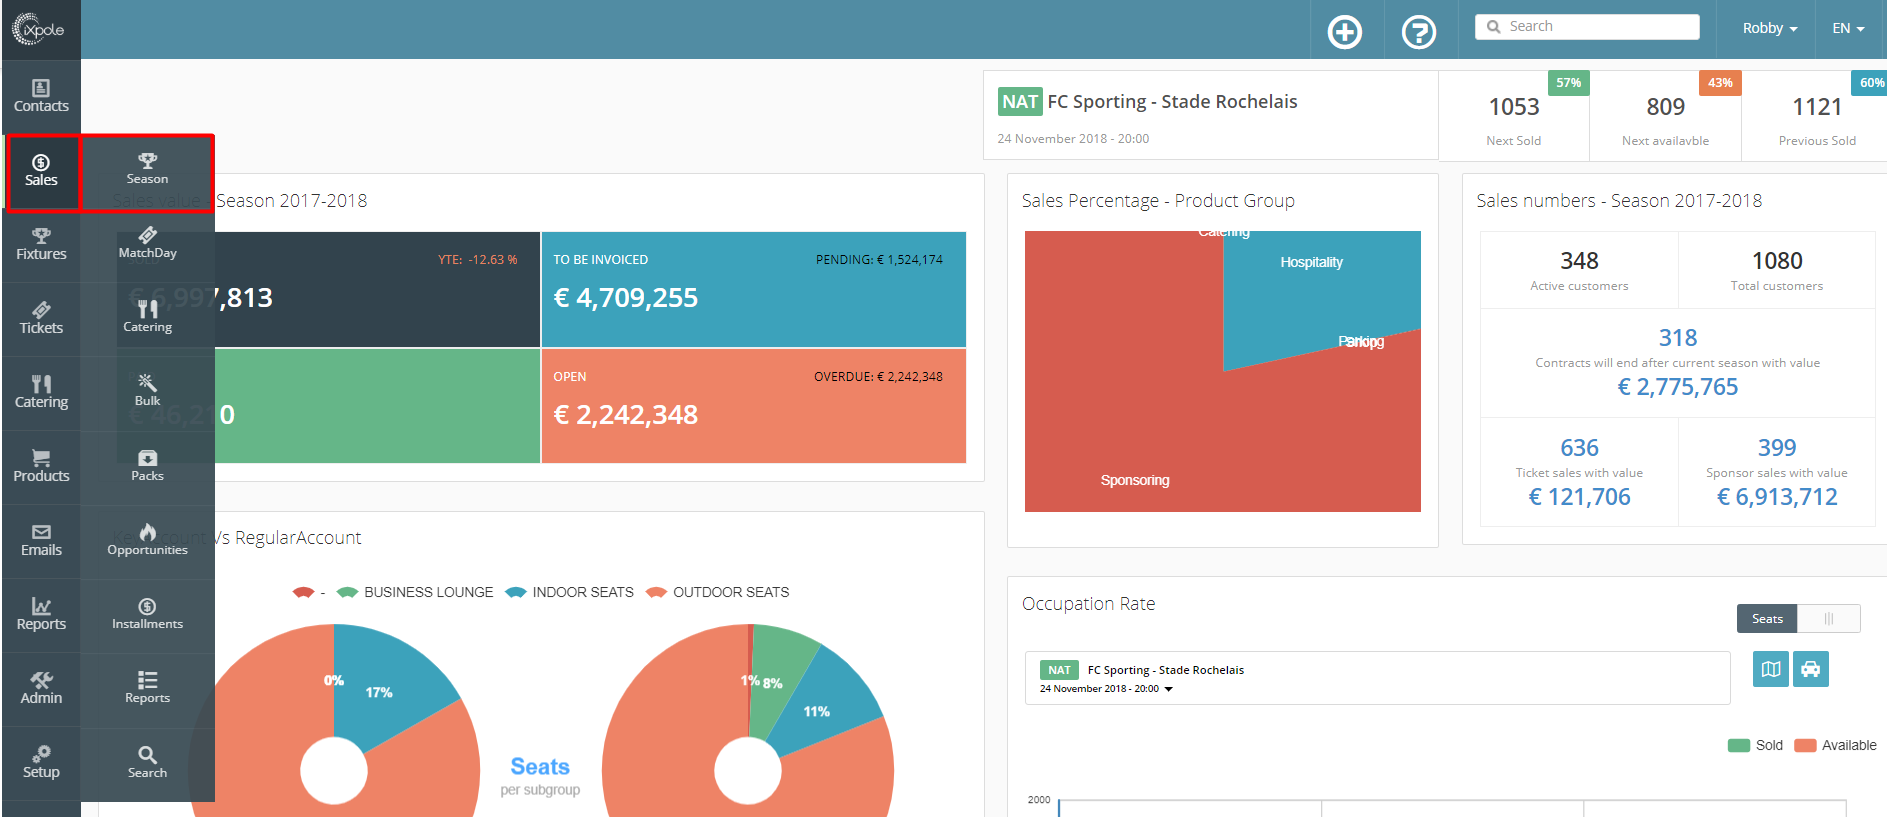Select MatchDay in the Sales submenu
This screenshot has height=817, width=1887.
point(147,244)
